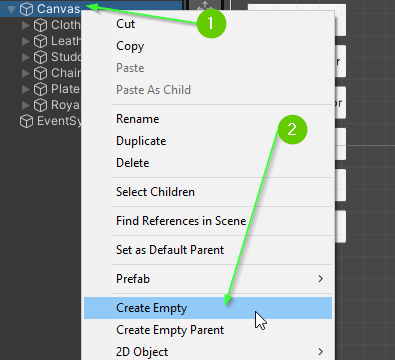Choose Create Empty Parent entry
Screen dimensions: 395x360
(x=208, y=330)
